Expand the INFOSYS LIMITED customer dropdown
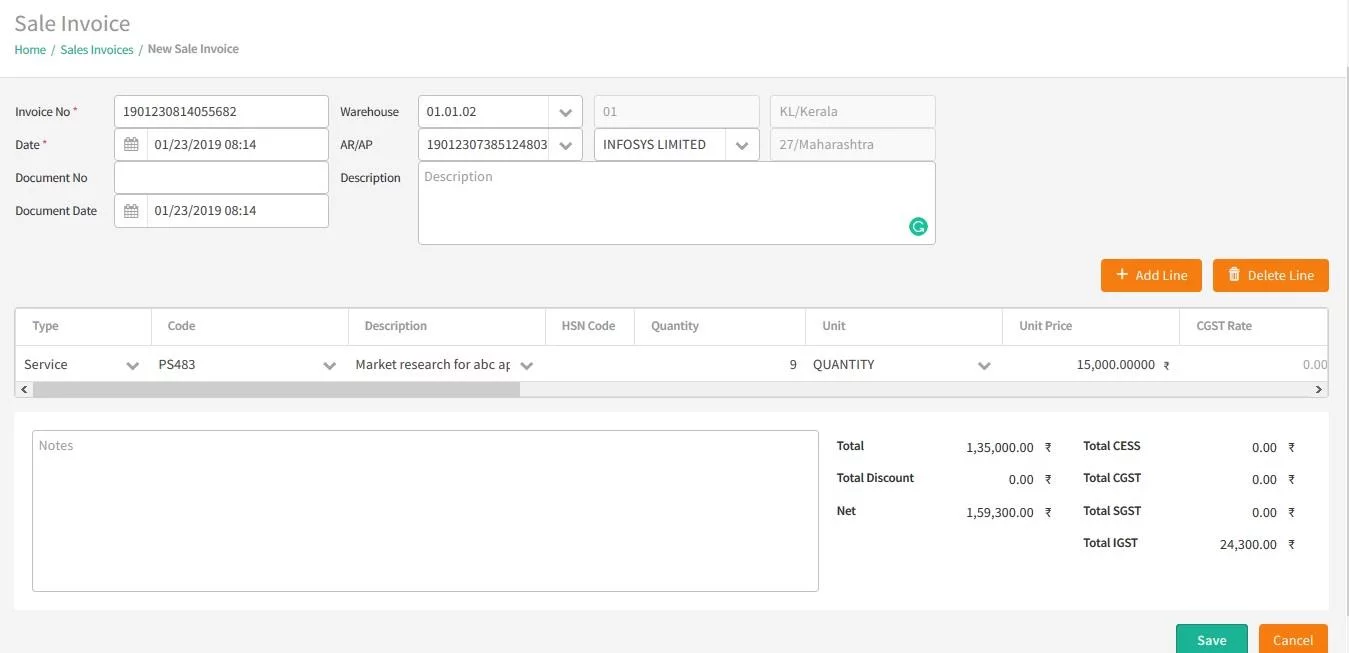This screenshot has height=653, width=1349. [742, 144]
